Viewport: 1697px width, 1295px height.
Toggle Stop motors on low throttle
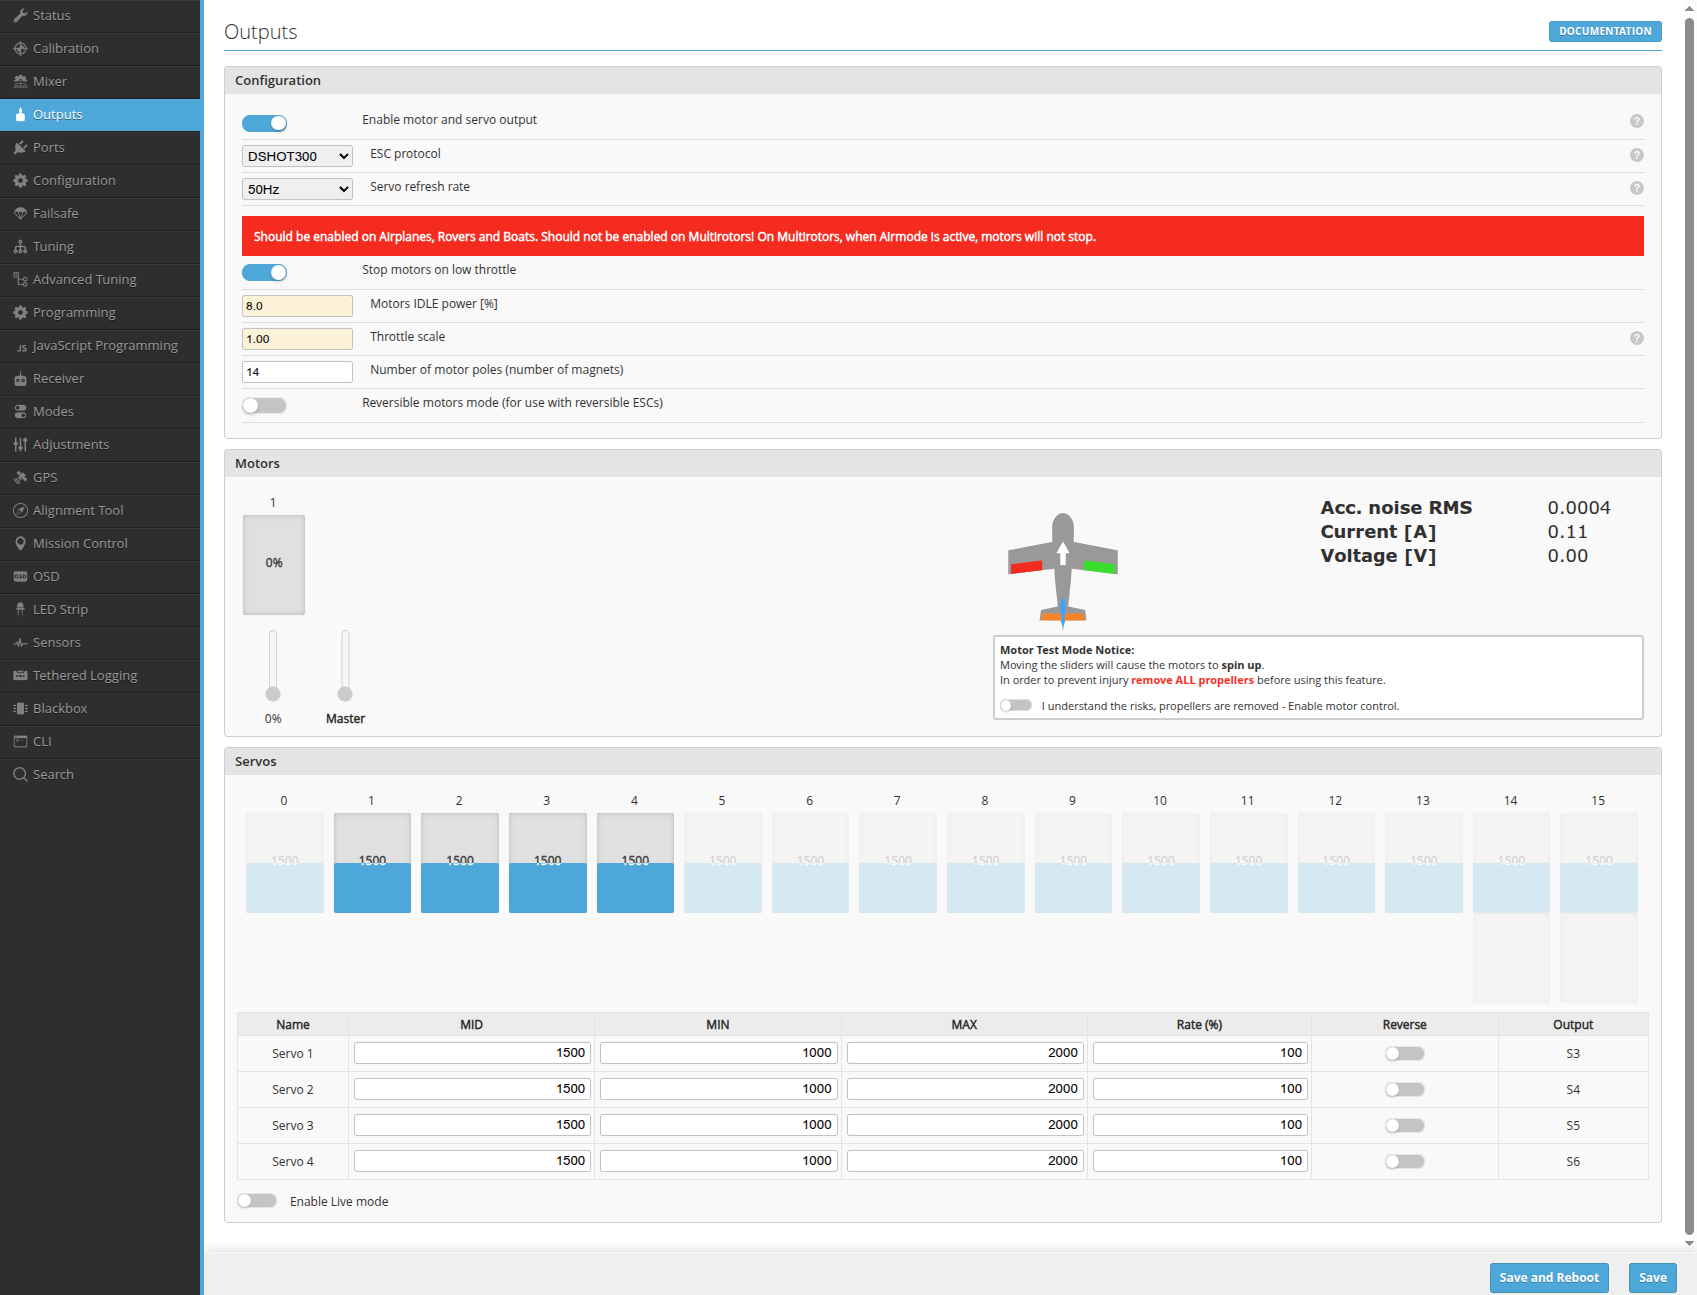[x=264, y=272]
